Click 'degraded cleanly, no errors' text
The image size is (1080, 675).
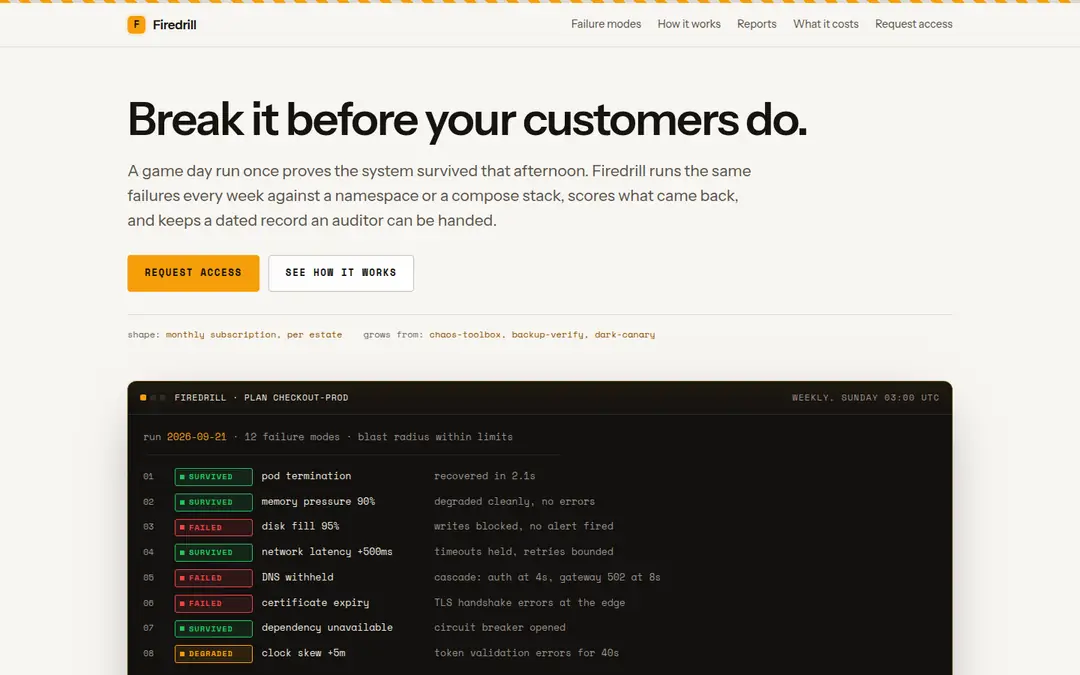pos(515,501)
